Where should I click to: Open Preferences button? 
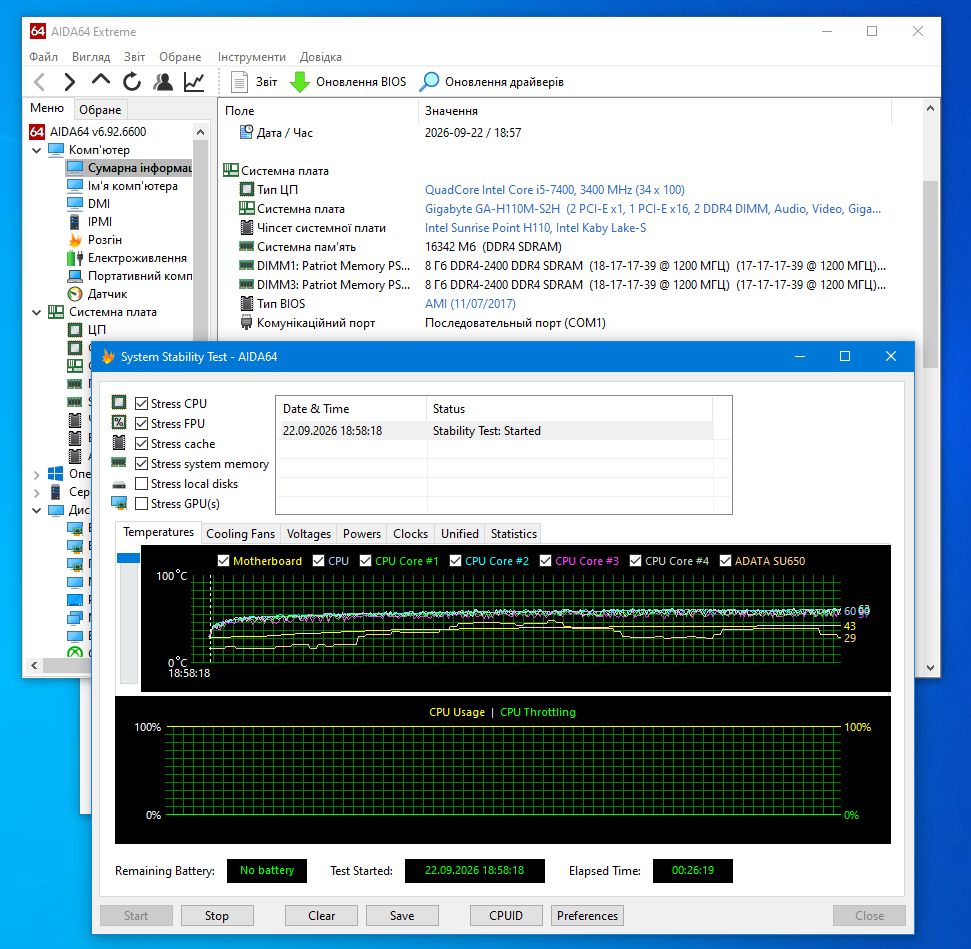point(587,916)
